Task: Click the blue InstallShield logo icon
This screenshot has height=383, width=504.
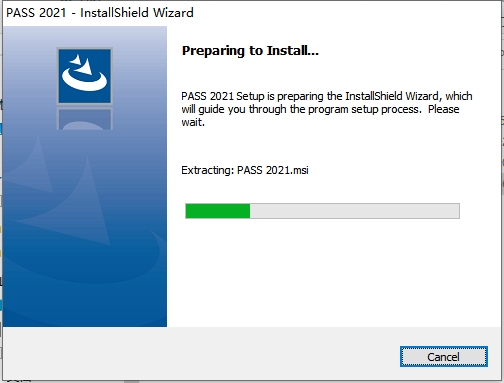Action: coord(85,76)
